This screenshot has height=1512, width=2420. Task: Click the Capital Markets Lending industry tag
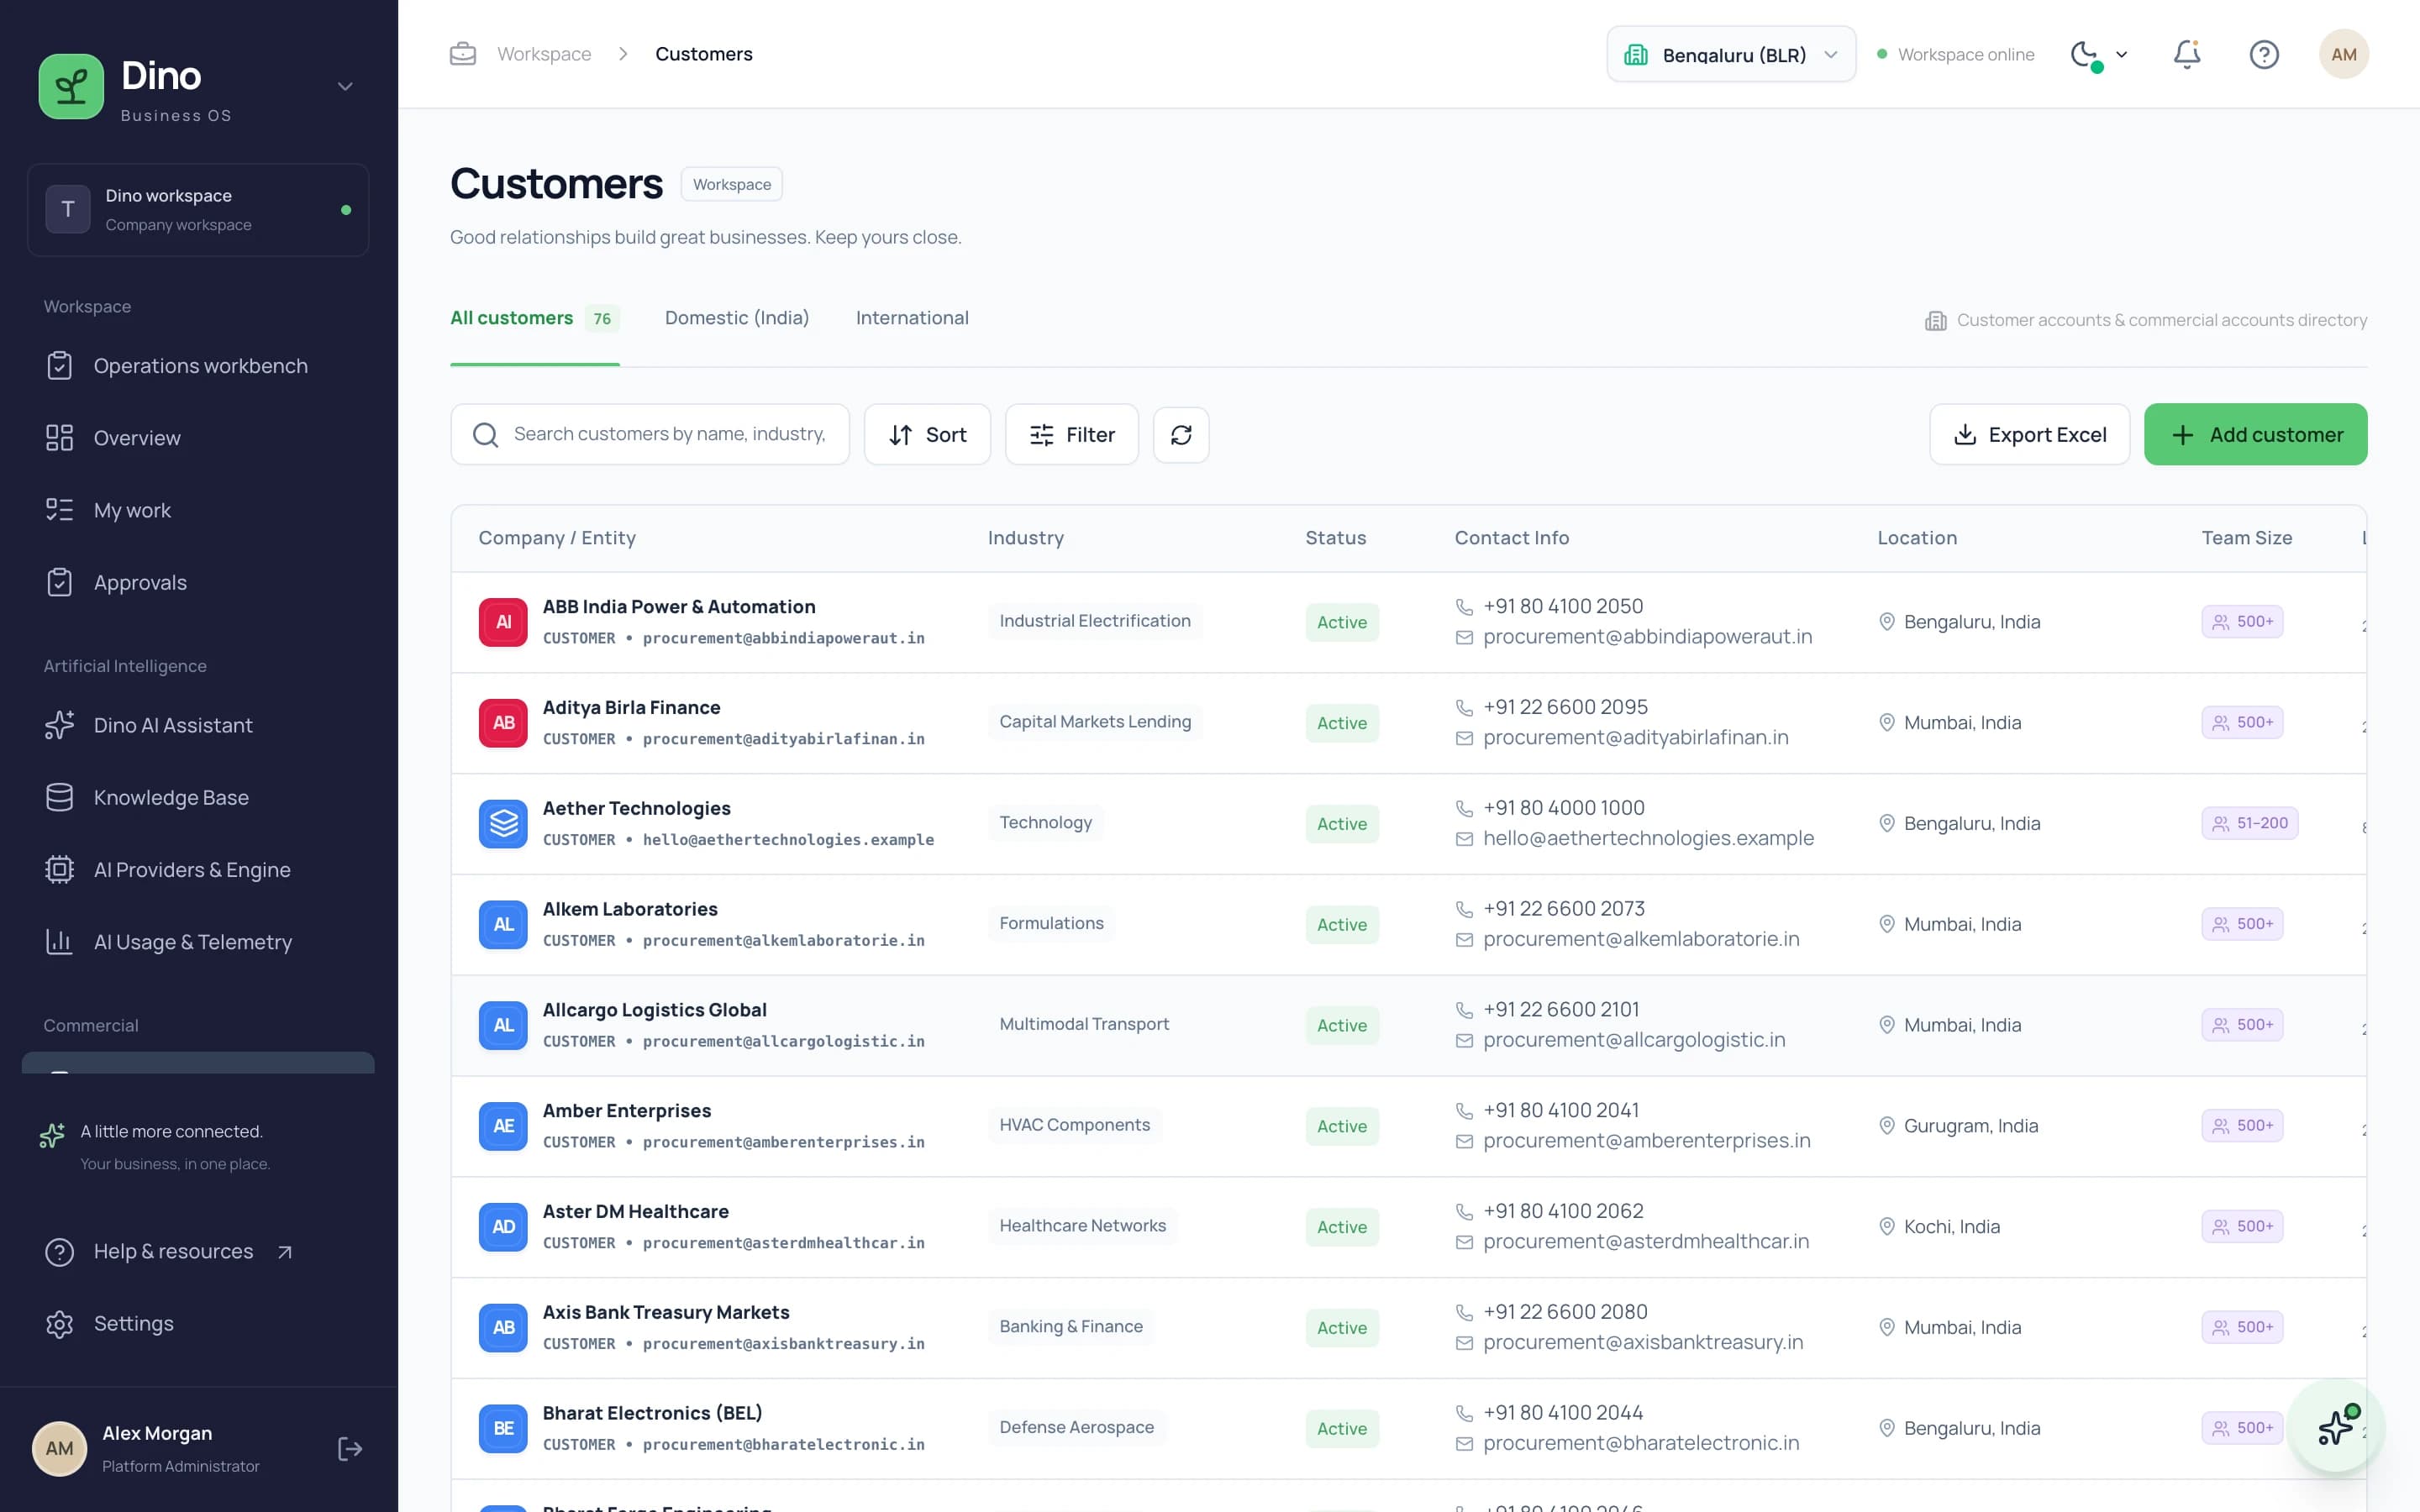click(1095, 722)
